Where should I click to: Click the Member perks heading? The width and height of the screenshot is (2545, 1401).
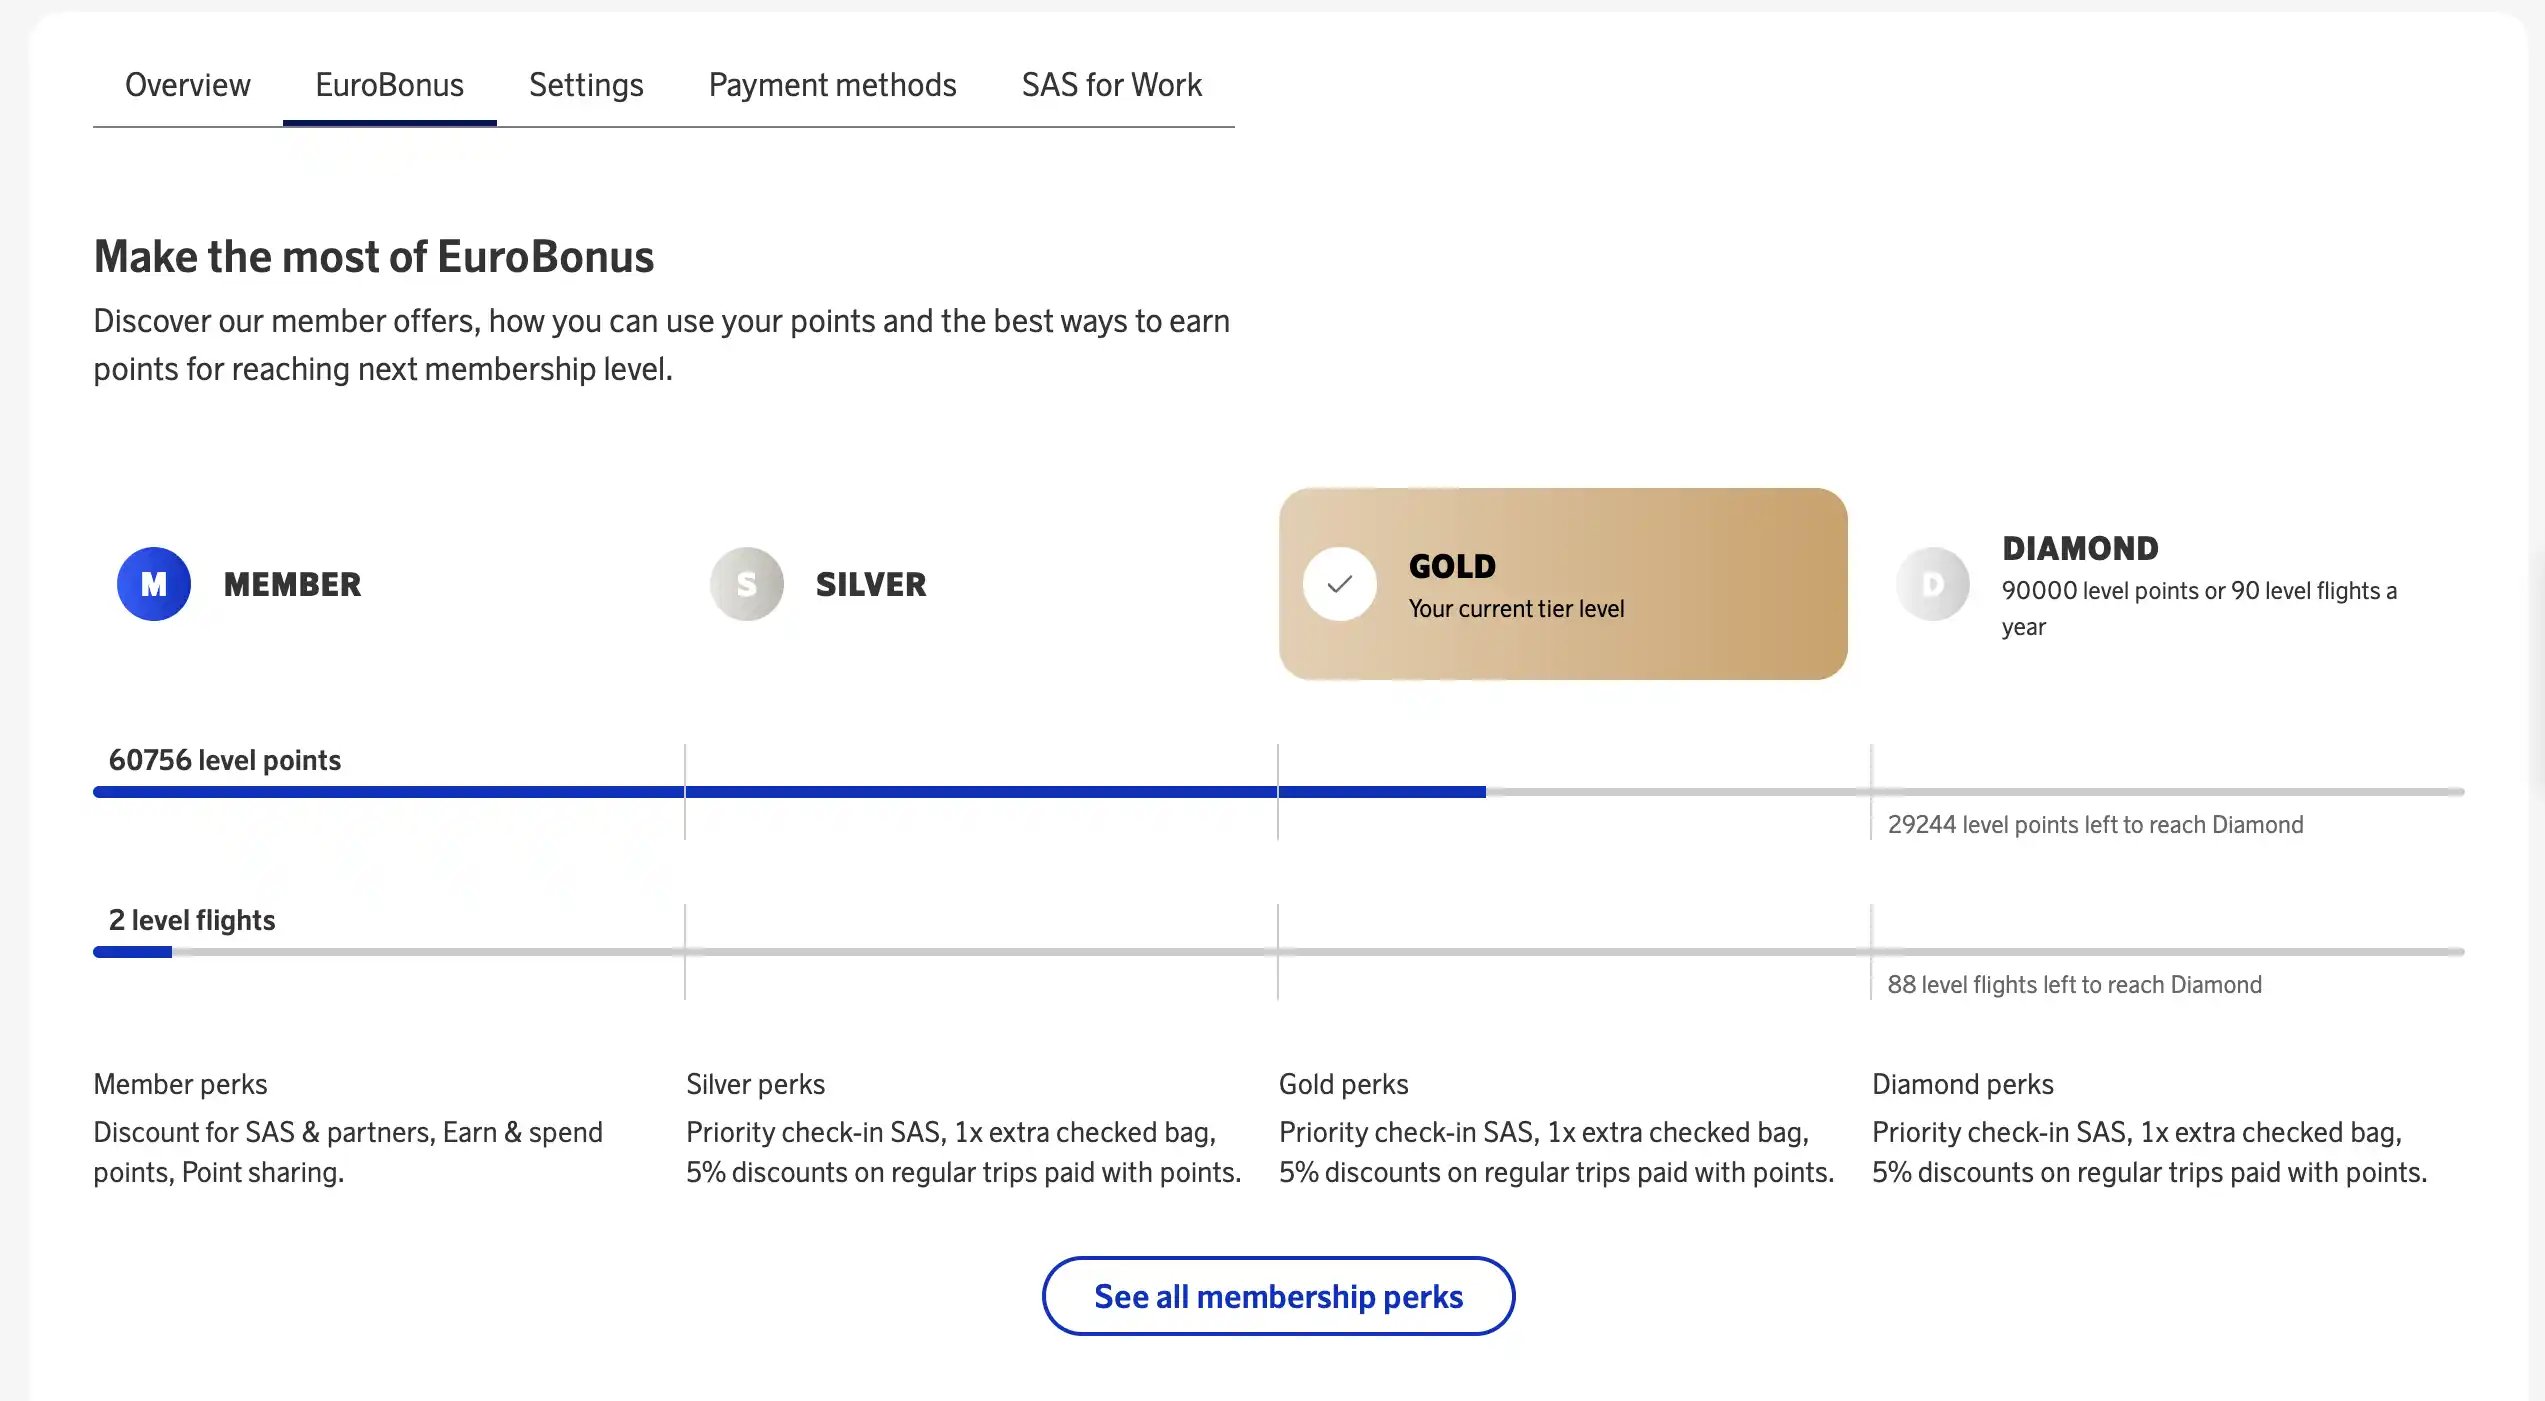coord(180,1084)
